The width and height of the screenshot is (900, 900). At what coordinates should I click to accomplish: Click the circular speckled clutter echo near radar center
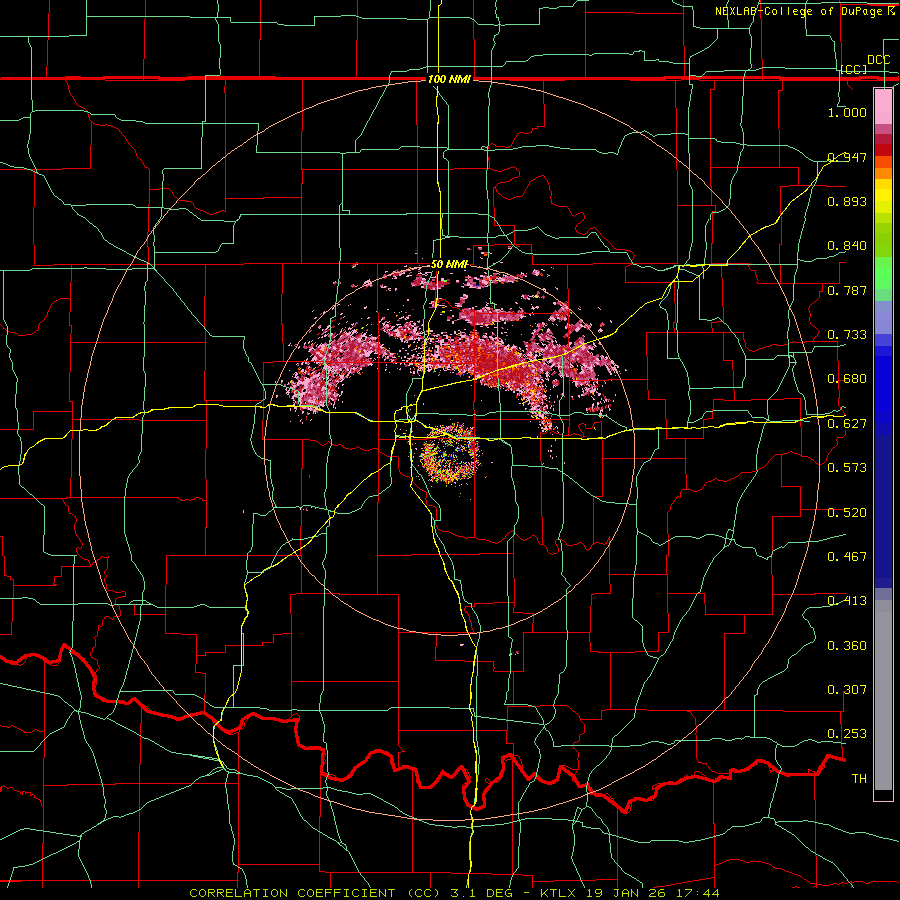pyautogui.click(x=450, y=453)
